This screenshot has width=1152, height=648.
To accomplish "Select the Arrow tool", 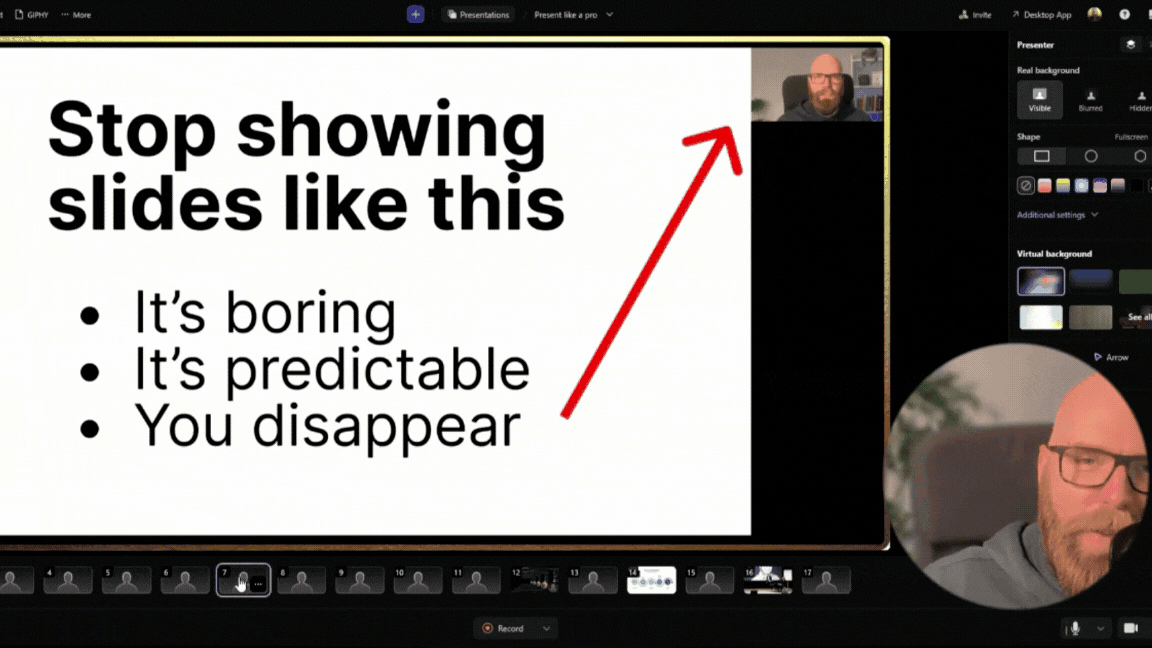I will click(x=1111, y=357).
